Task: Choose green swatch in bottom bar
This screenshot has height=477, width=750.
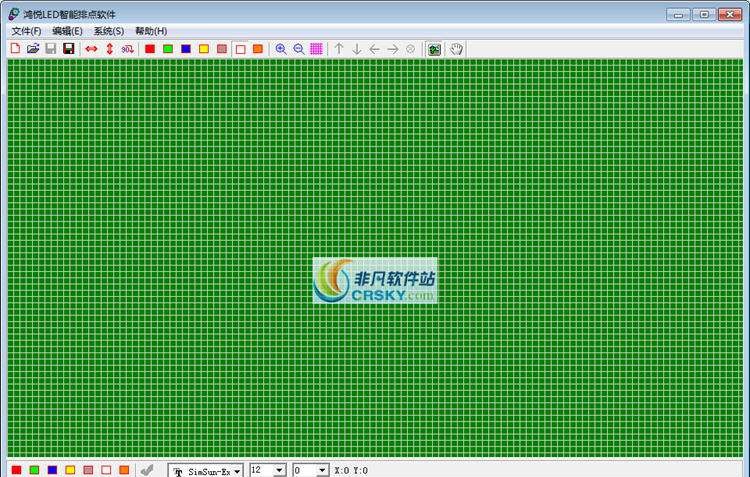Action: point(34,470)
